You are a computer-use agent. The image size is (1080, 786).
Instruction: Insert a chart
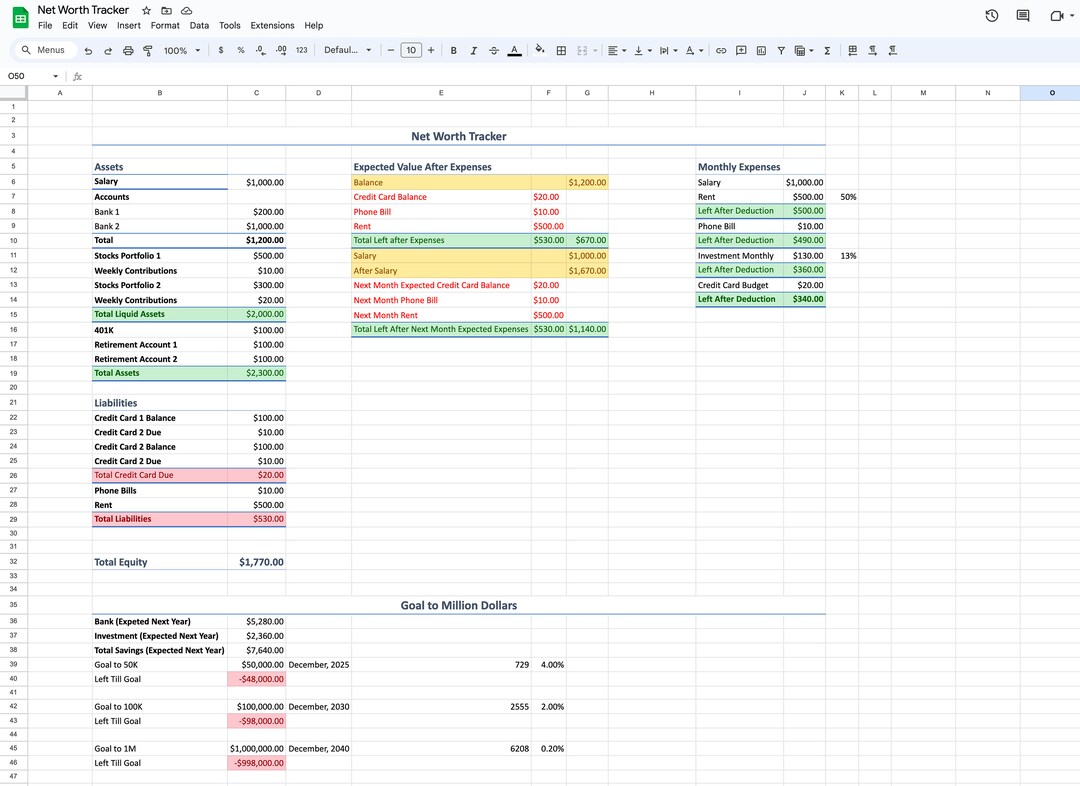(761, 50)
